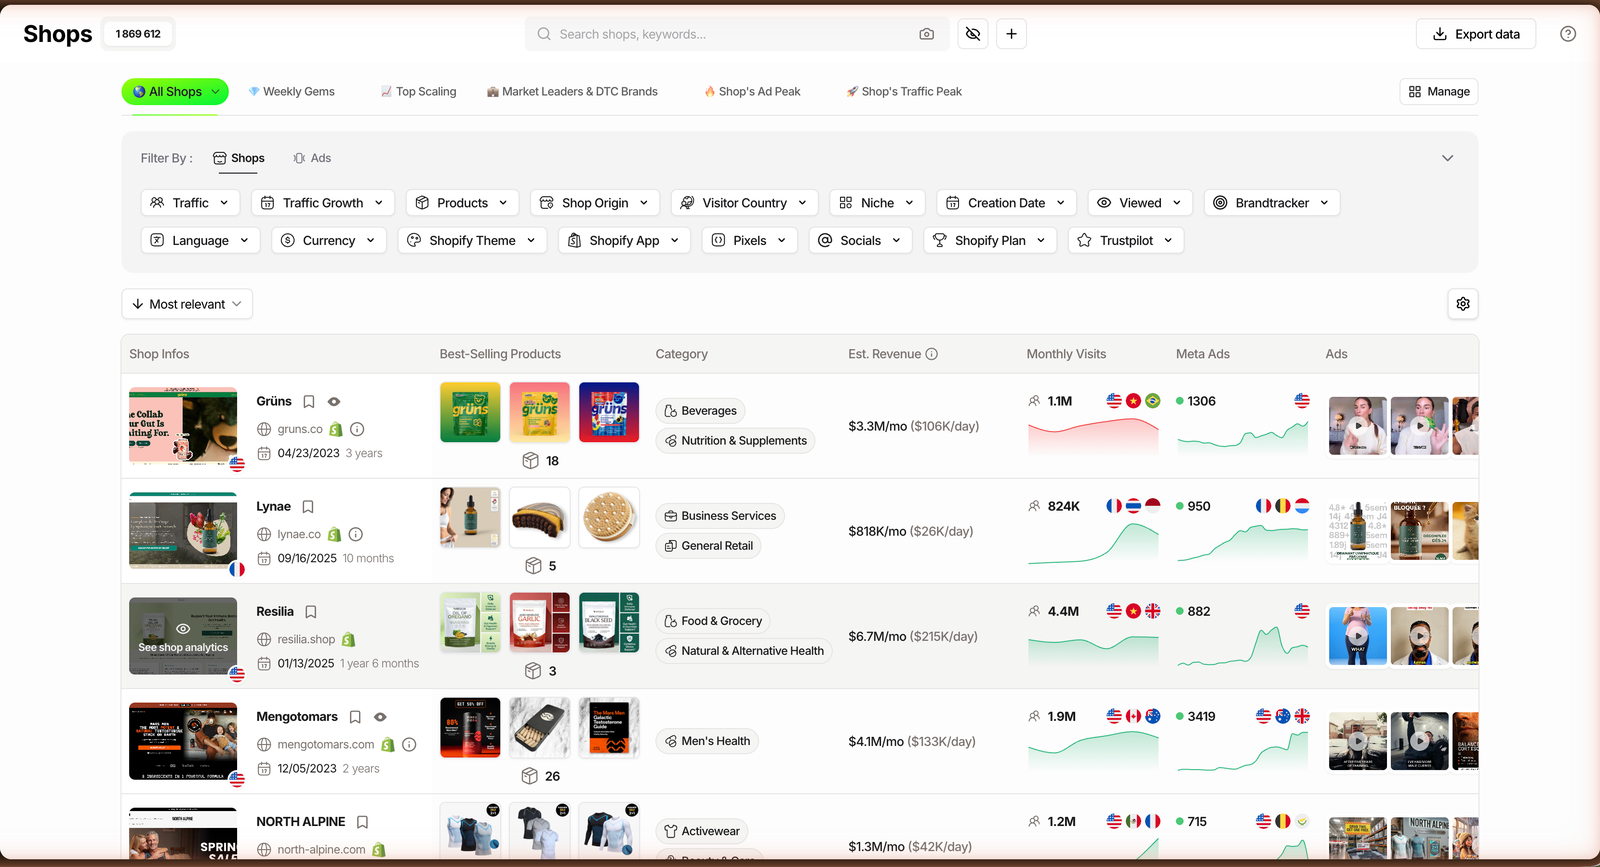Bookmark the Mengotomars shop
The width and height of the screenshot is (1600, 867).
355,717
